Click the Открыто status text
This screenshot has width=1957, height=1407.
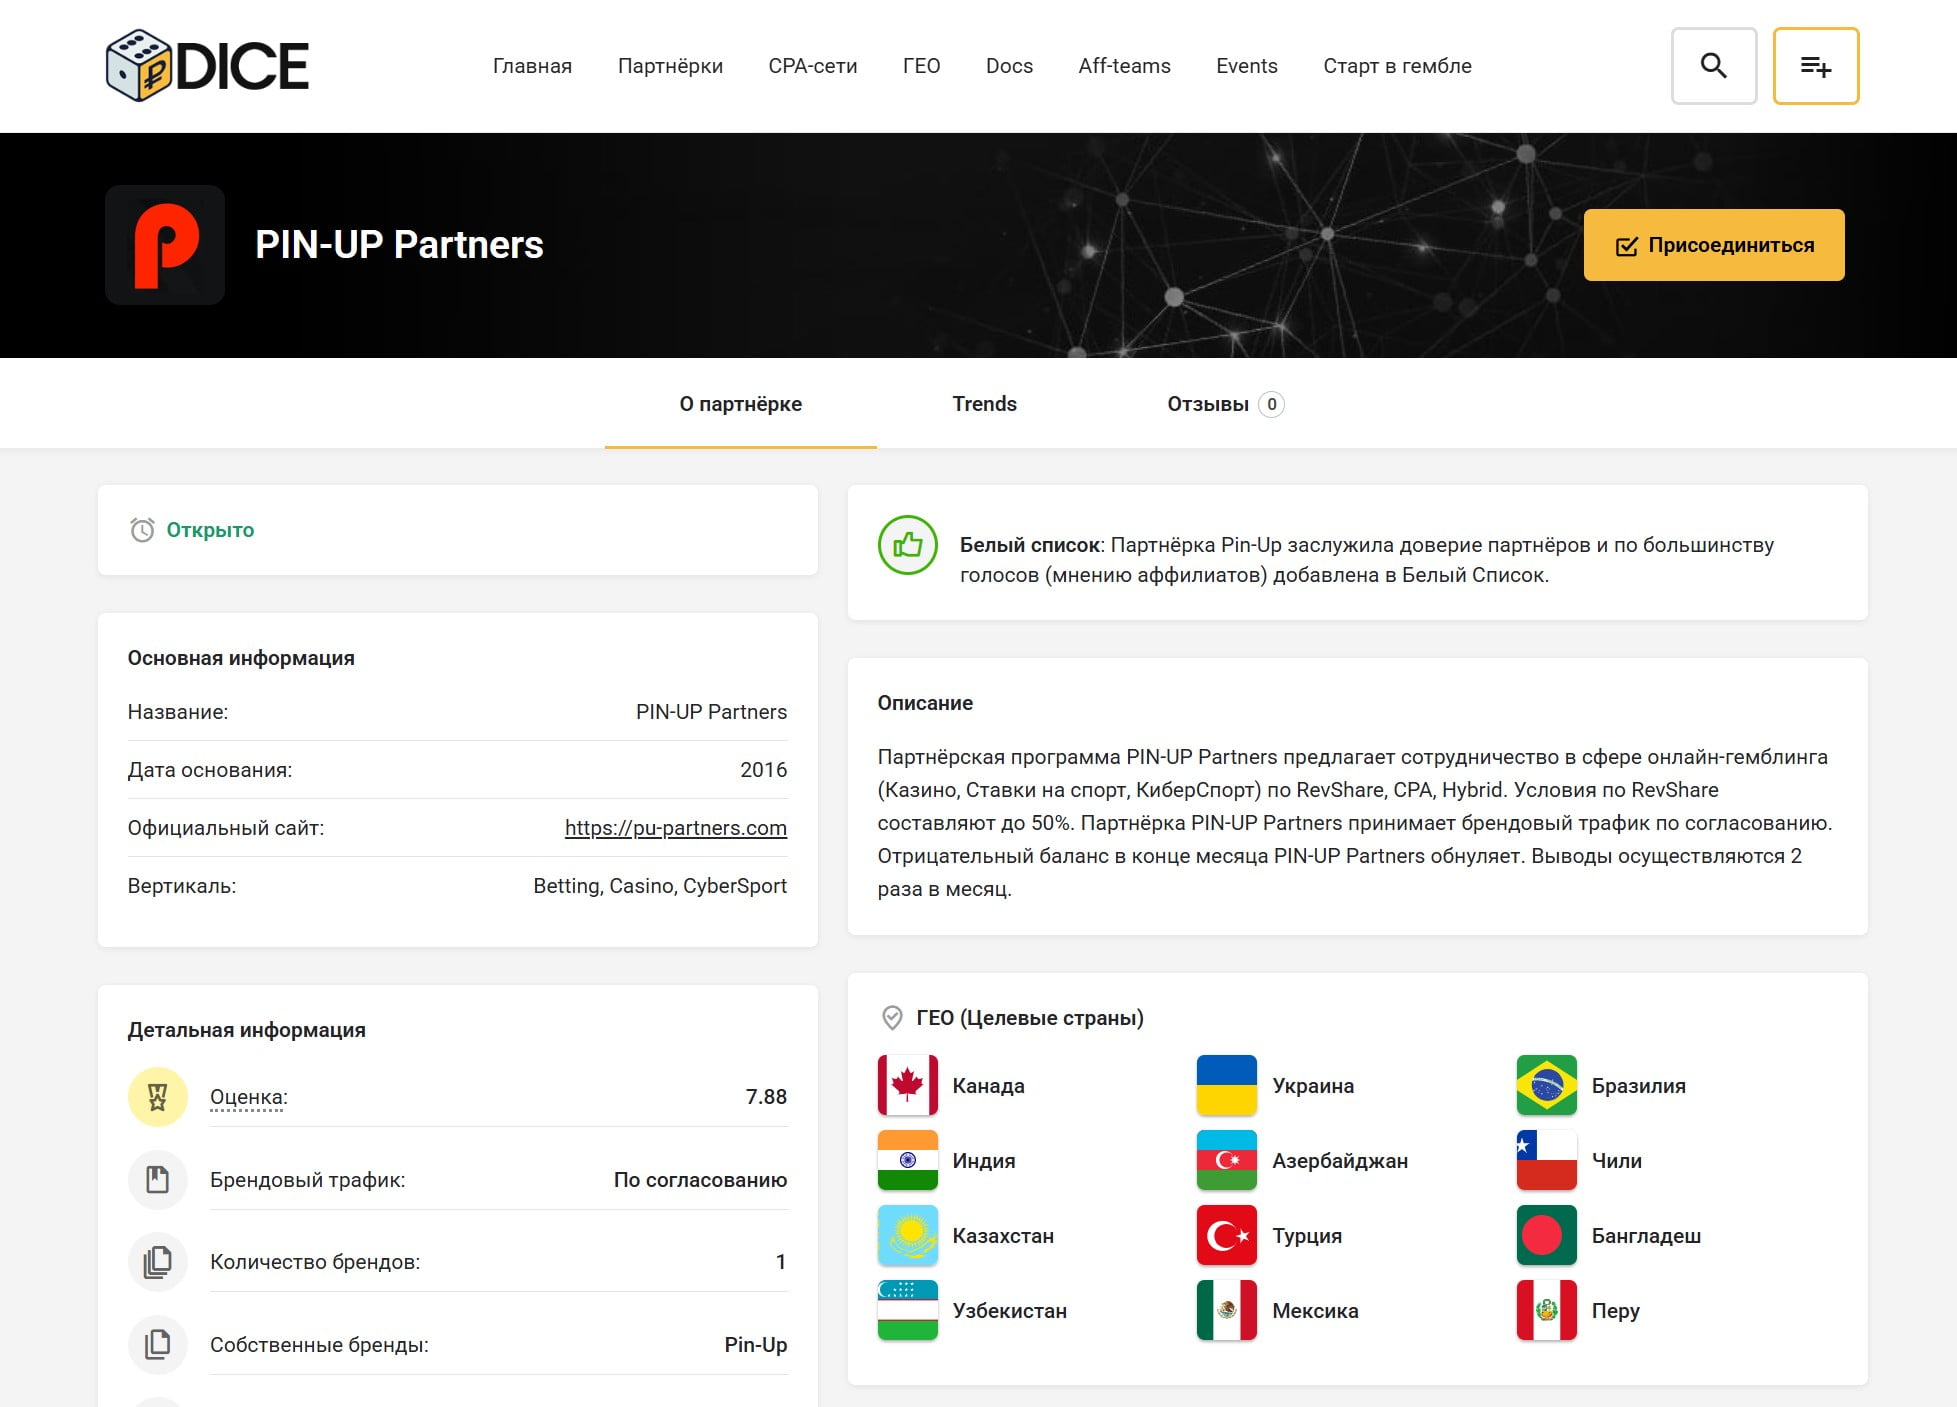(x=210, y=530)
